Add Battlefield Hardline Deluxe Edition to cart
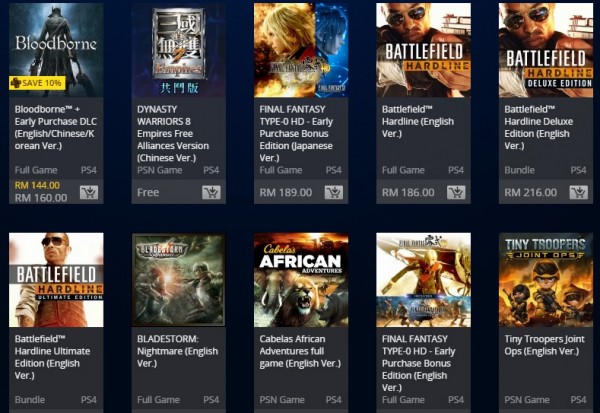 [578, 192]
